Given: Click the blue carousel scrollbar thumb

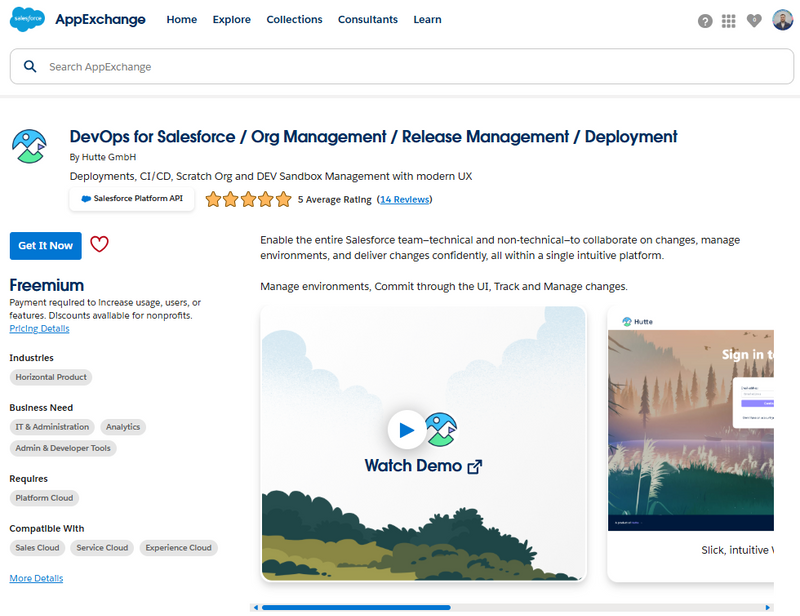Looking at the screenshot, I should click(356, 607).
